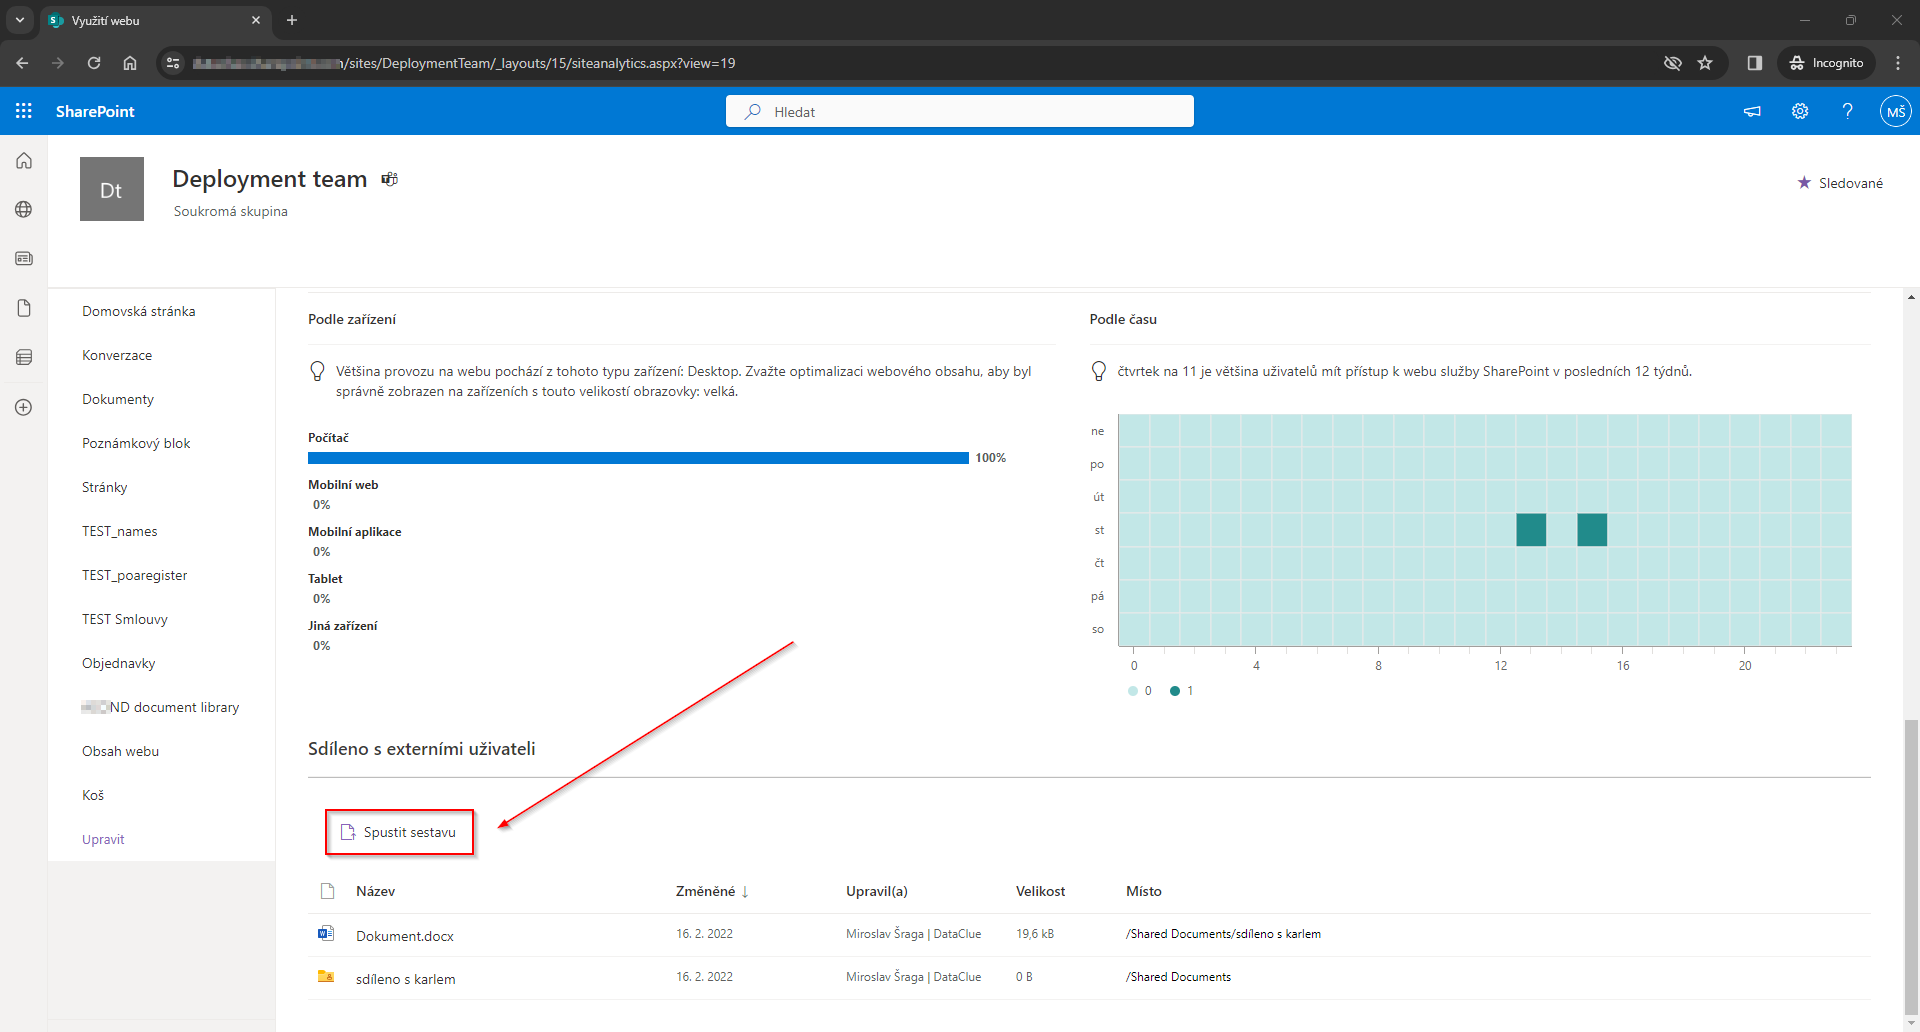Open My lists icon in left rail
The height and width of the screenshot is (1032, 1920).
click(x=24, y=357)
